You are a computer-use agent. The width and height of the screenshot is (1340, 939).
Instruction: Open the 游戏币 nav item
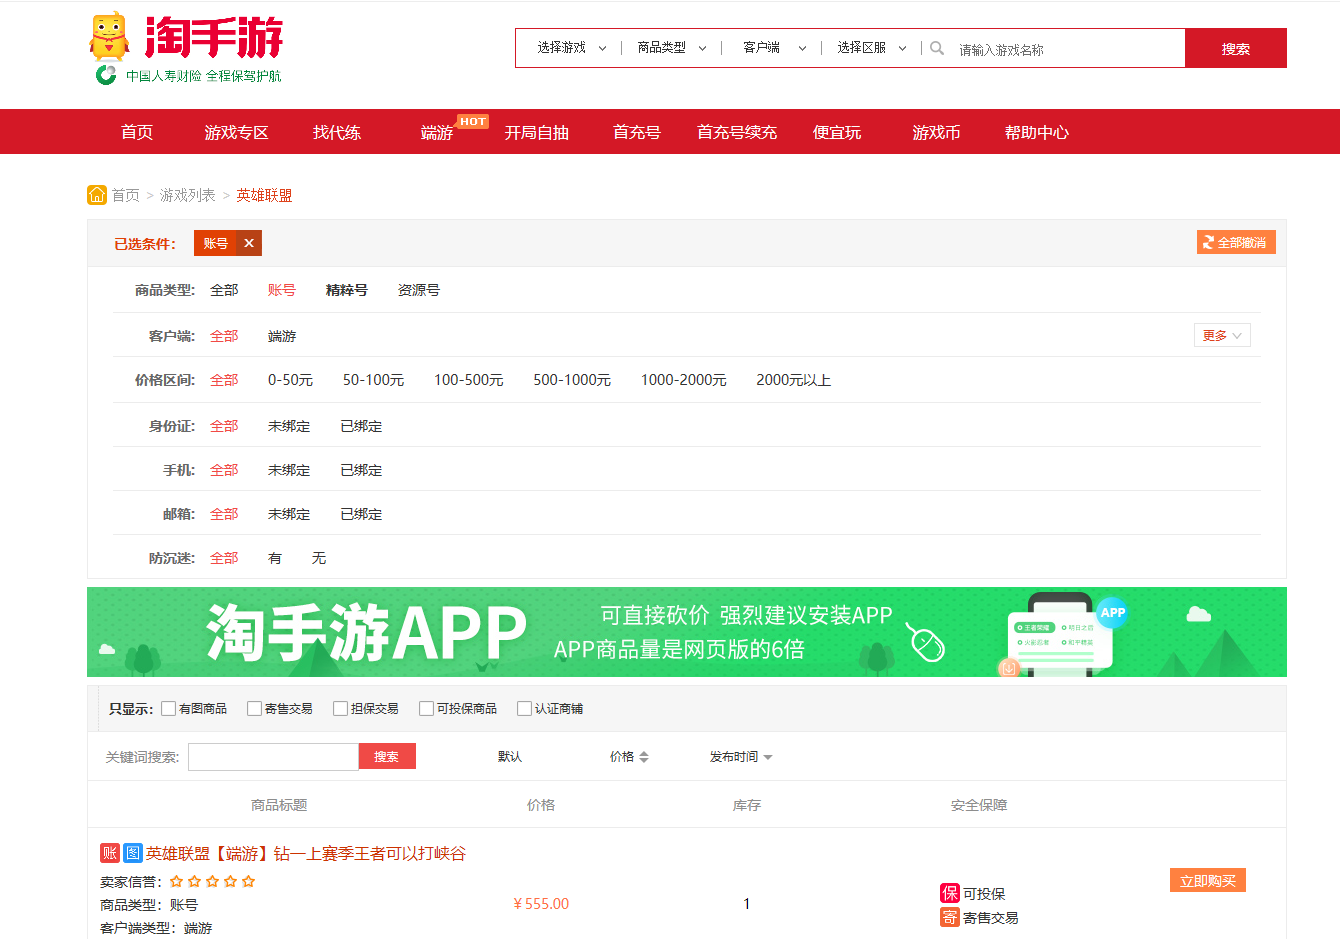click(x=937, y=132)
